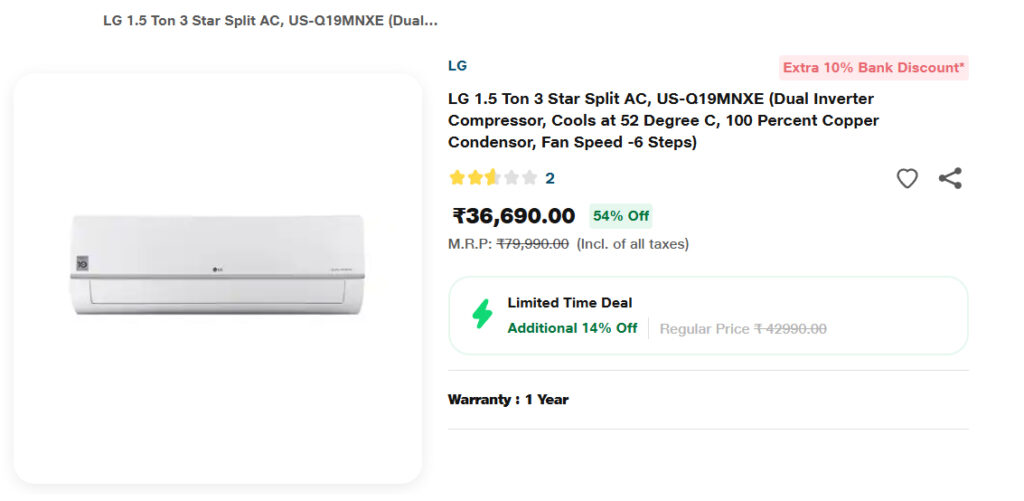The height and width of the screenshot is (501, 1024).
Task: Click the last grey rating star
Action: (x=529, y=178)
